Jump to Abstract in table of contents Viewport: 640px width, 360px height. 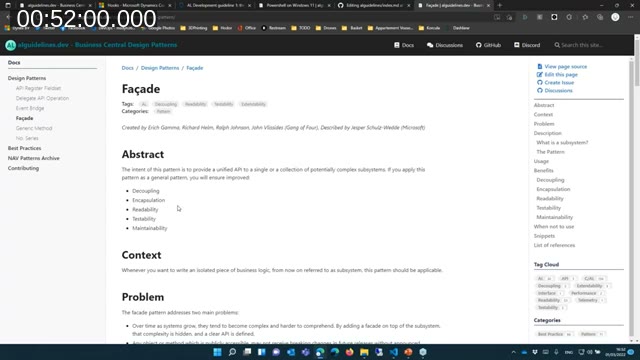click(x=544, y=105)
